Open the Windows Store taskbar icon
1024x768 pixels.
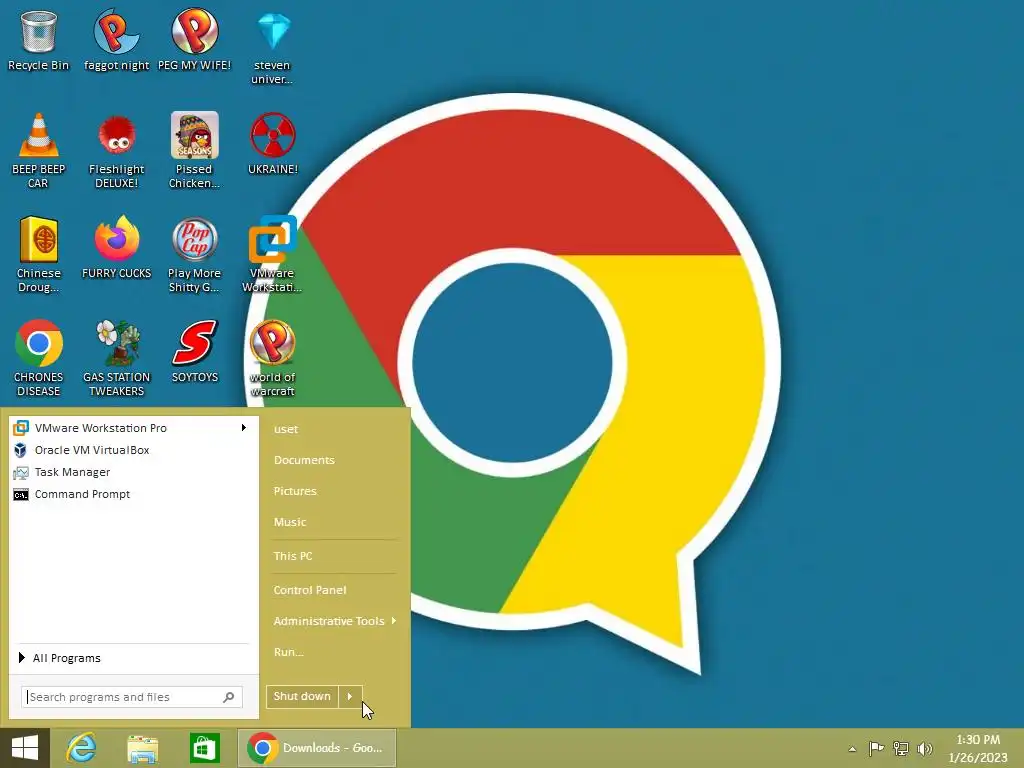[204, 748]
